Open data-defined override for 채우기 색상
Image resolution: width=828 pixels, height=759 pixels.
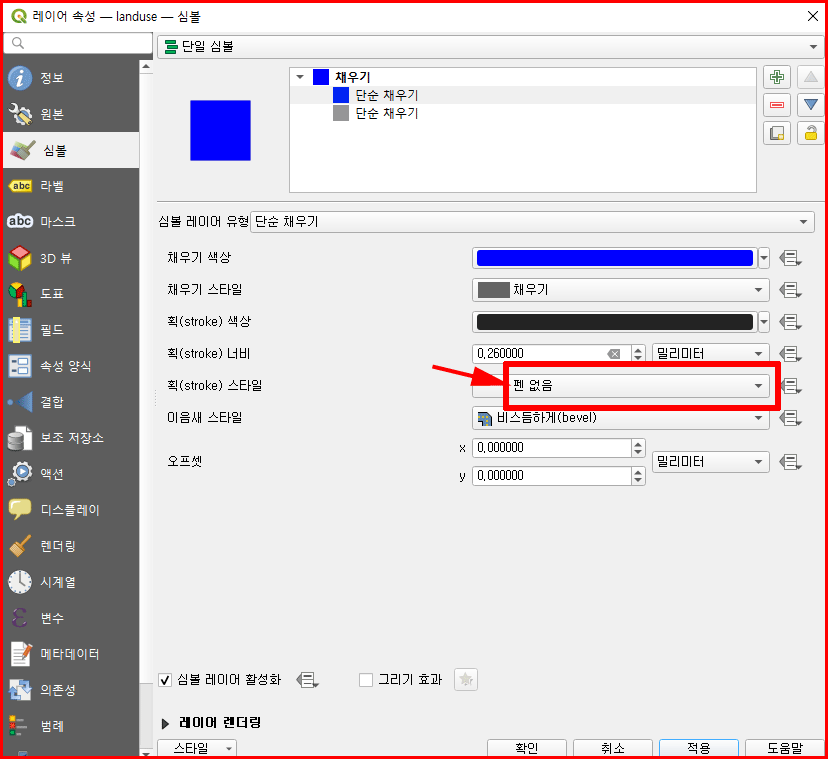(791, 258)
